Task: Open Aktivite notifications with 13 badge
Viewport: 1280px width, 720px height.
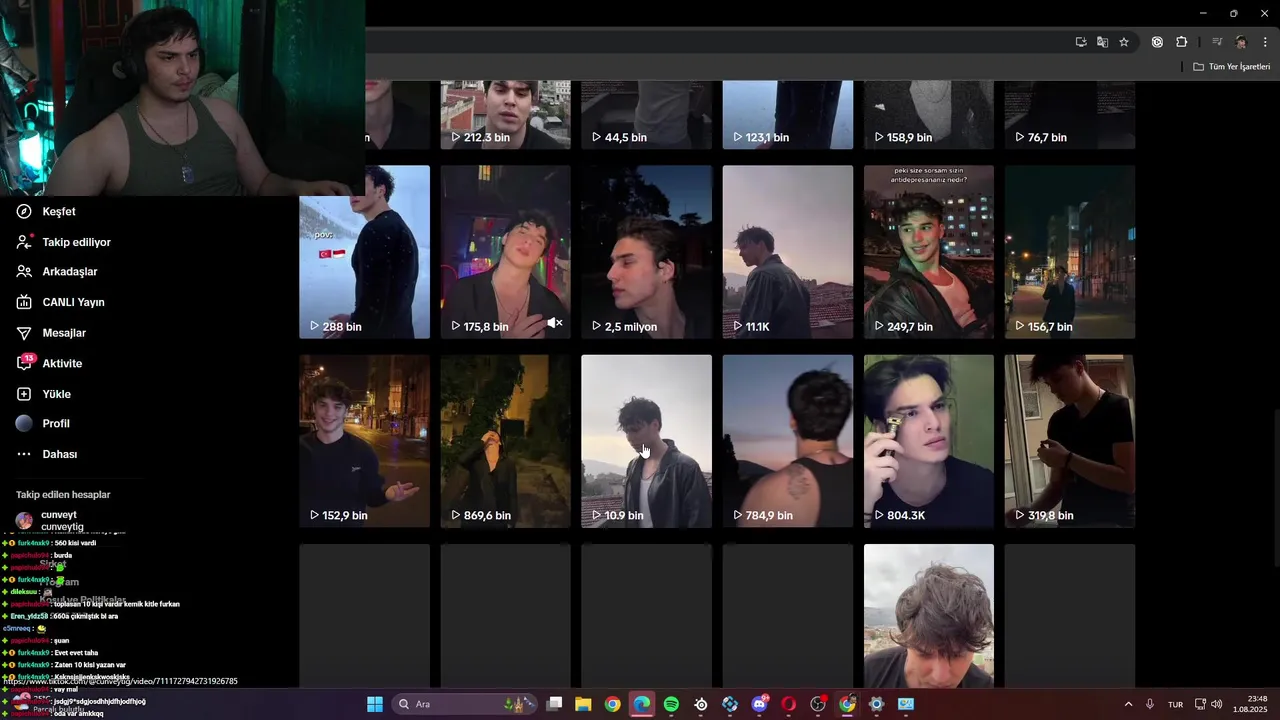Action: coord(49,363)
